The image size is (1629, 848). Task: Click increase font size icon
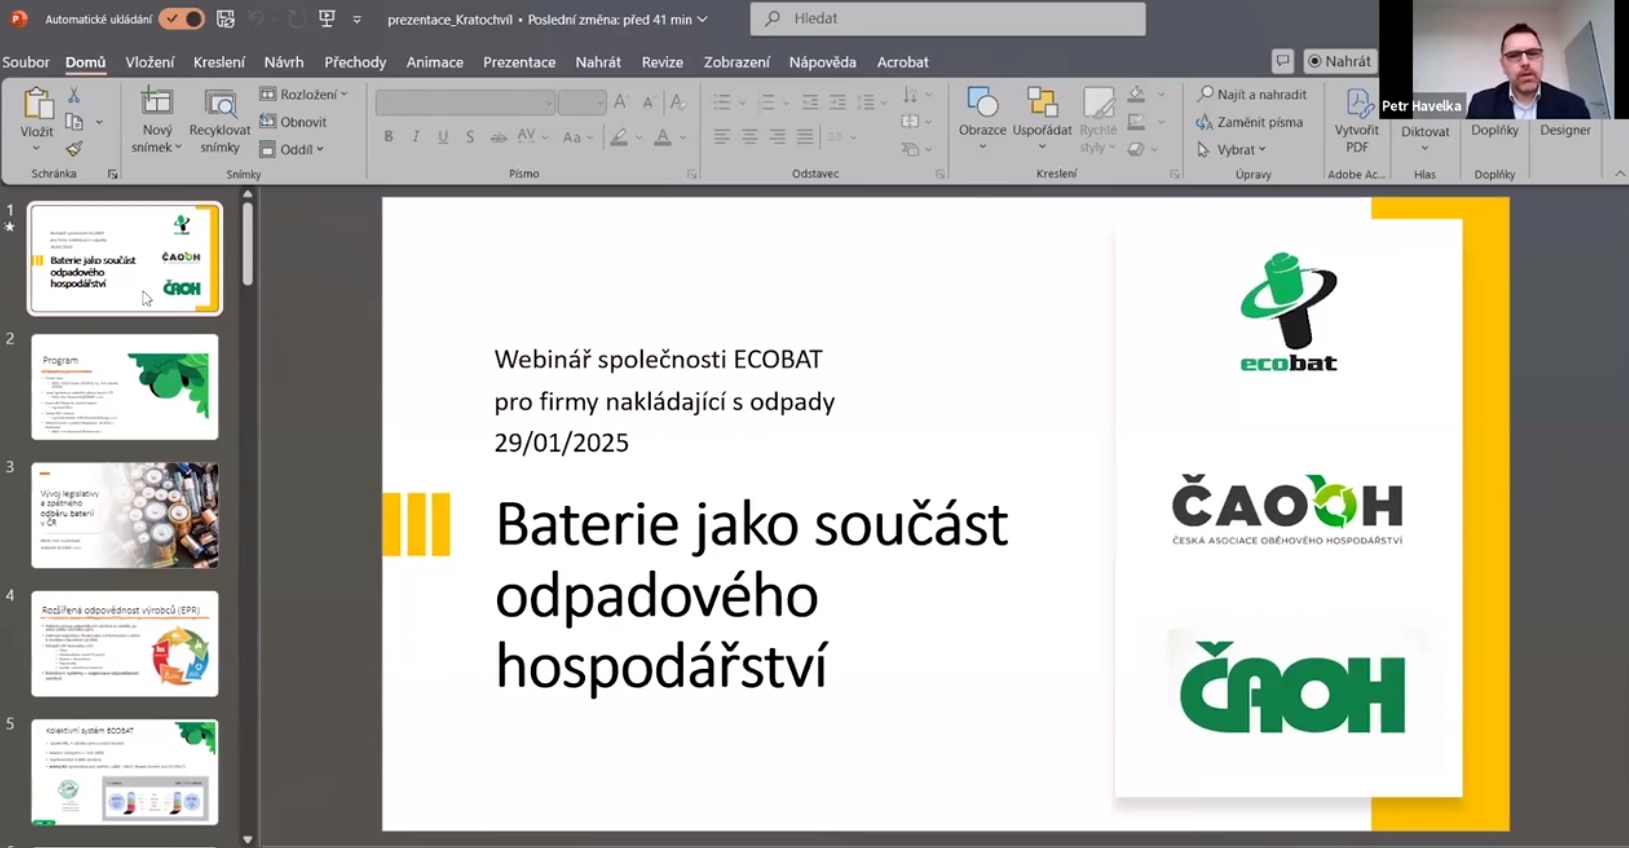coord(621,102)
